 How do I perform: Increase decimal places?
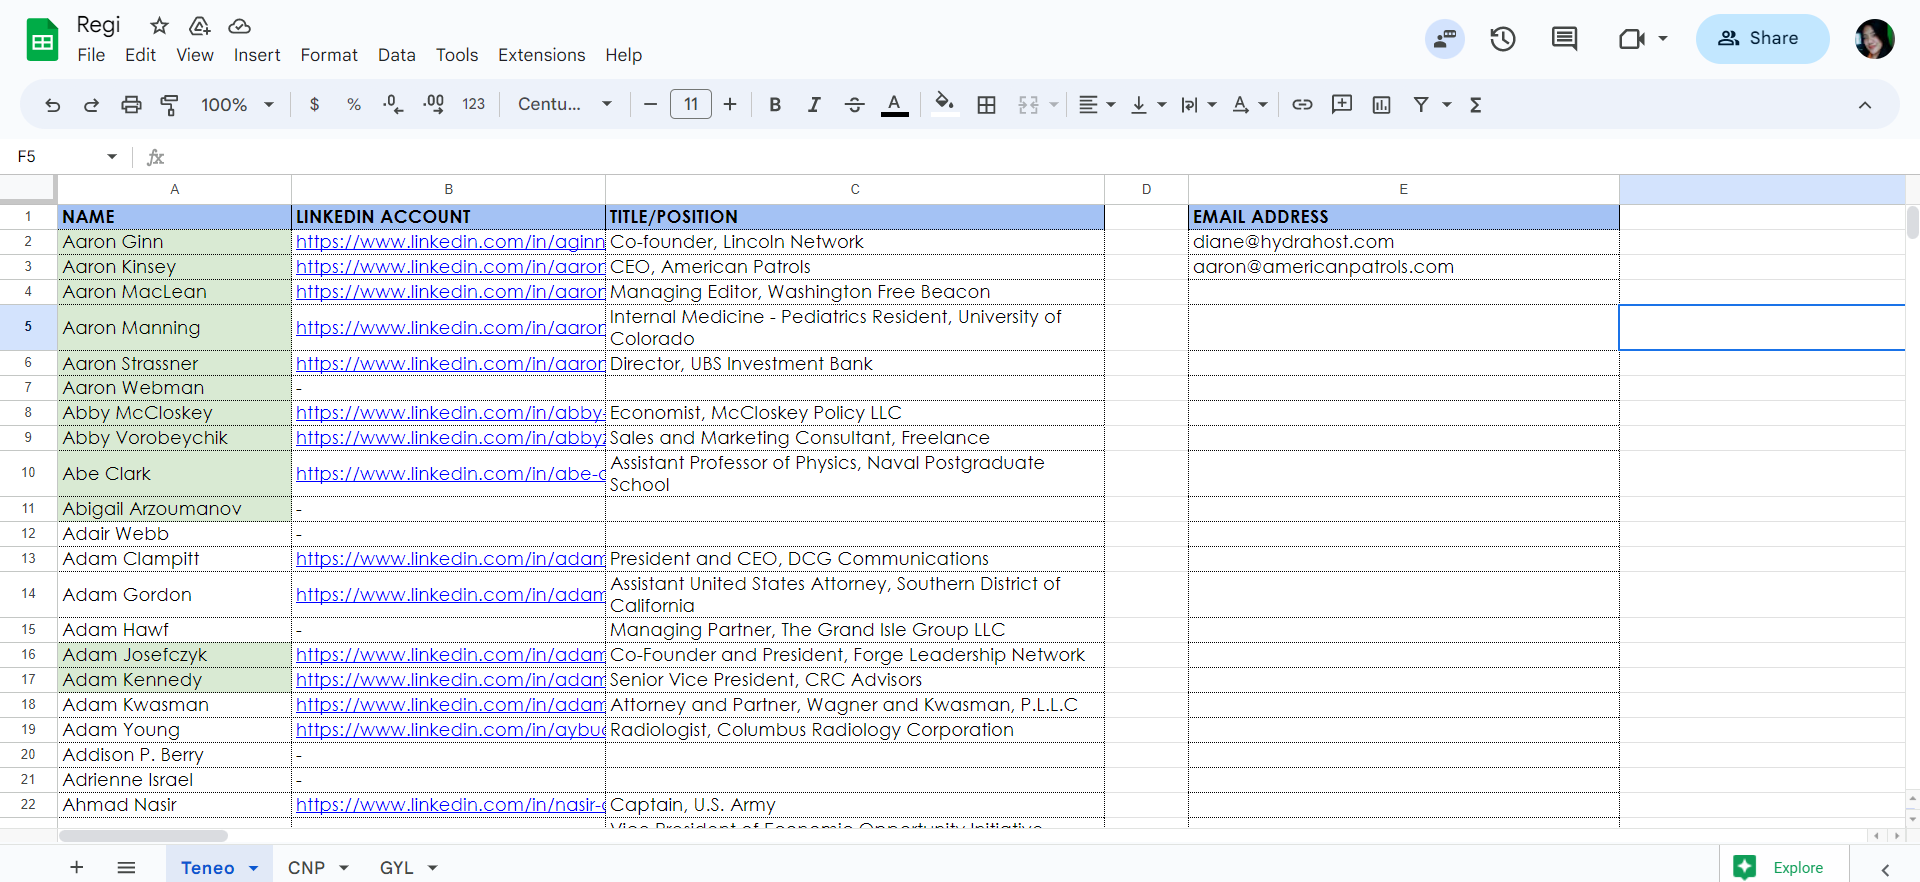coord(433,105)
